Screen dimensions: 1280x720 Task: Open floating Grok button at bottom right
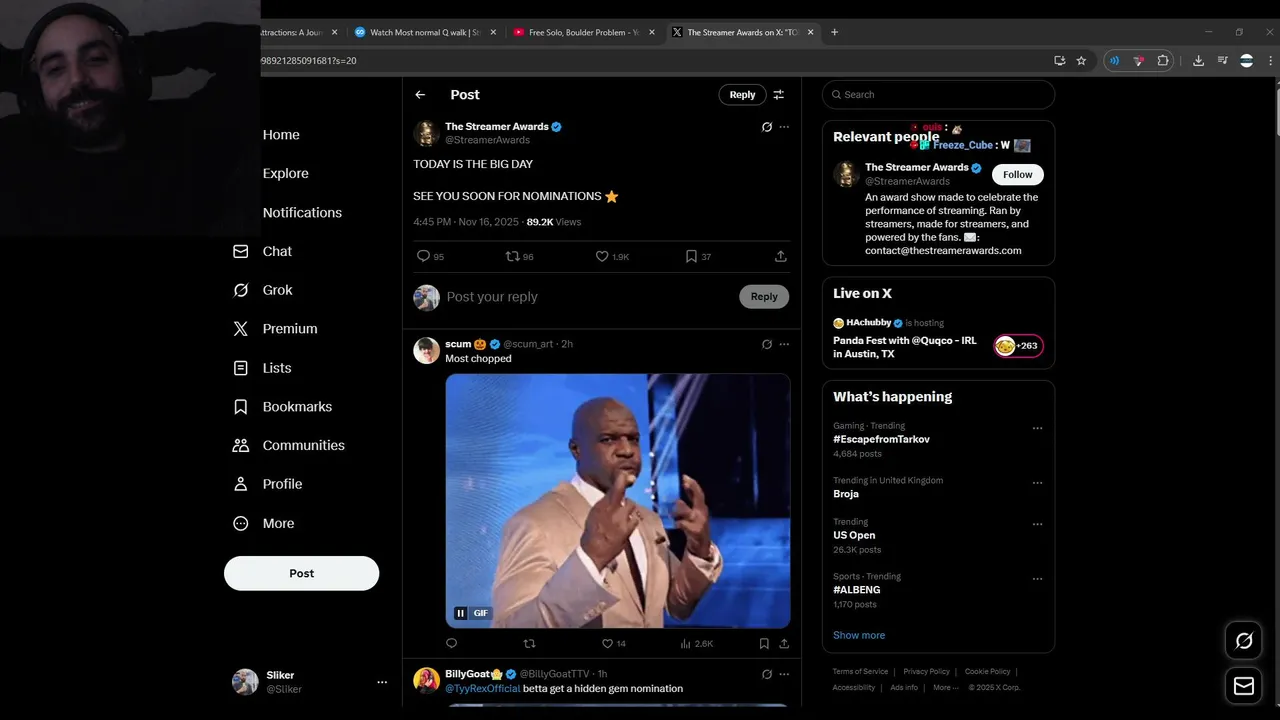(1244, 641)
